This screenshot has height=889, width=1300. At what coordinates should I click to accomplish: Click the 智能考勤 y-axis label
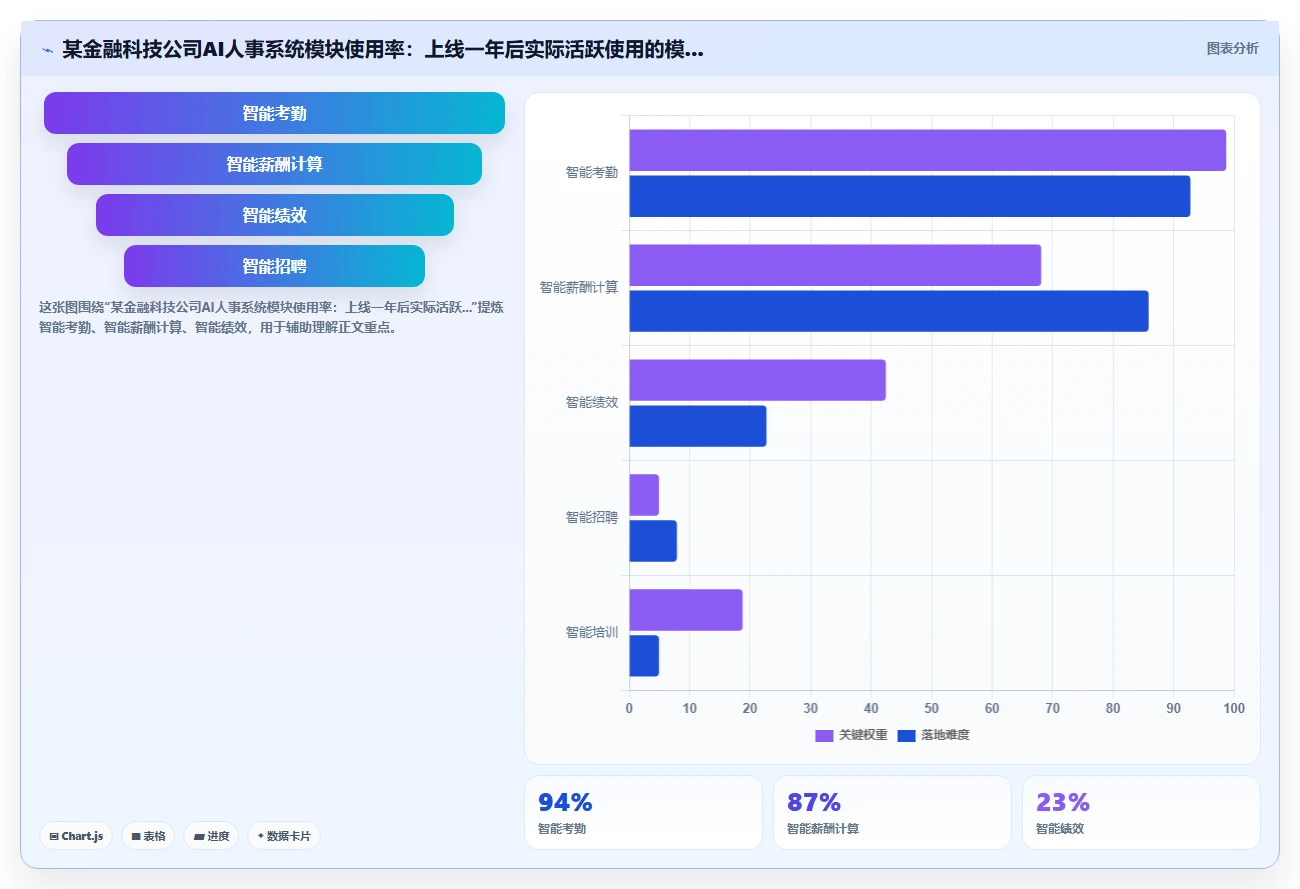tap(591, 172)
